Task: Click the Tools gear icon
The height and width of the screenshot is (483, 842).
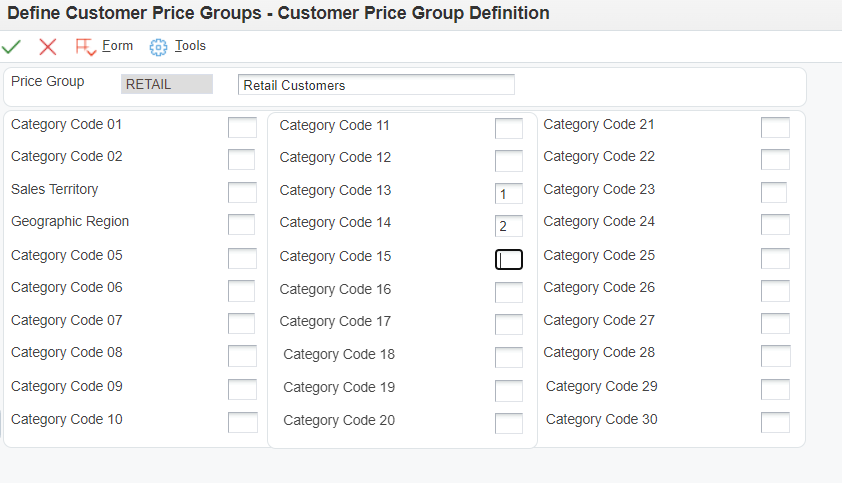Action: [x=158, y=47]
